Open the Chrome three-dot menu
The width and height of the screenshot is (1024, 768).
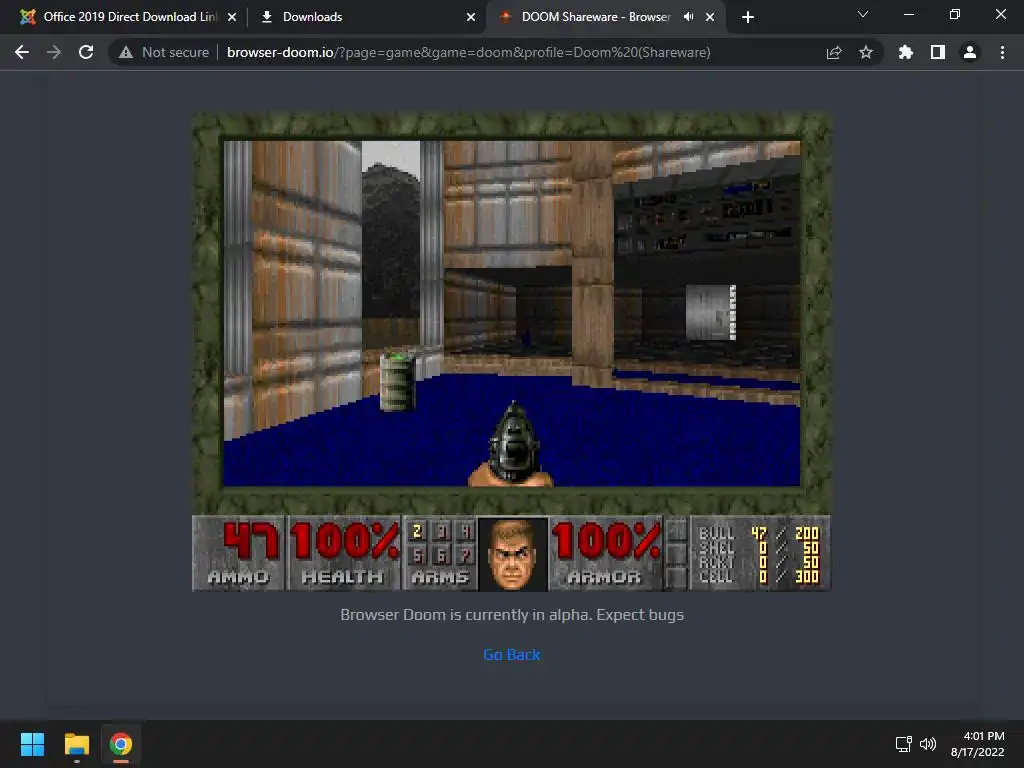pyautogui.click(x=1002, y=52)
